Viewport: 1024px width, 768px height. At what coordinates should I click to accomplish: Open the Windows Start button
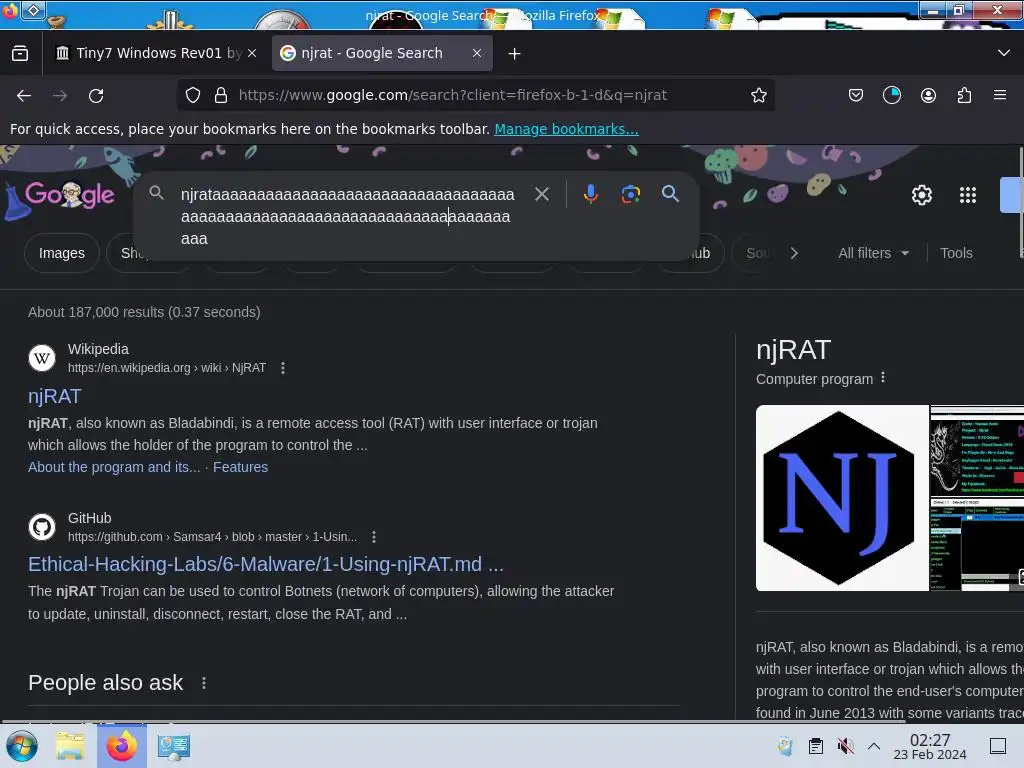tap(22, 746)
